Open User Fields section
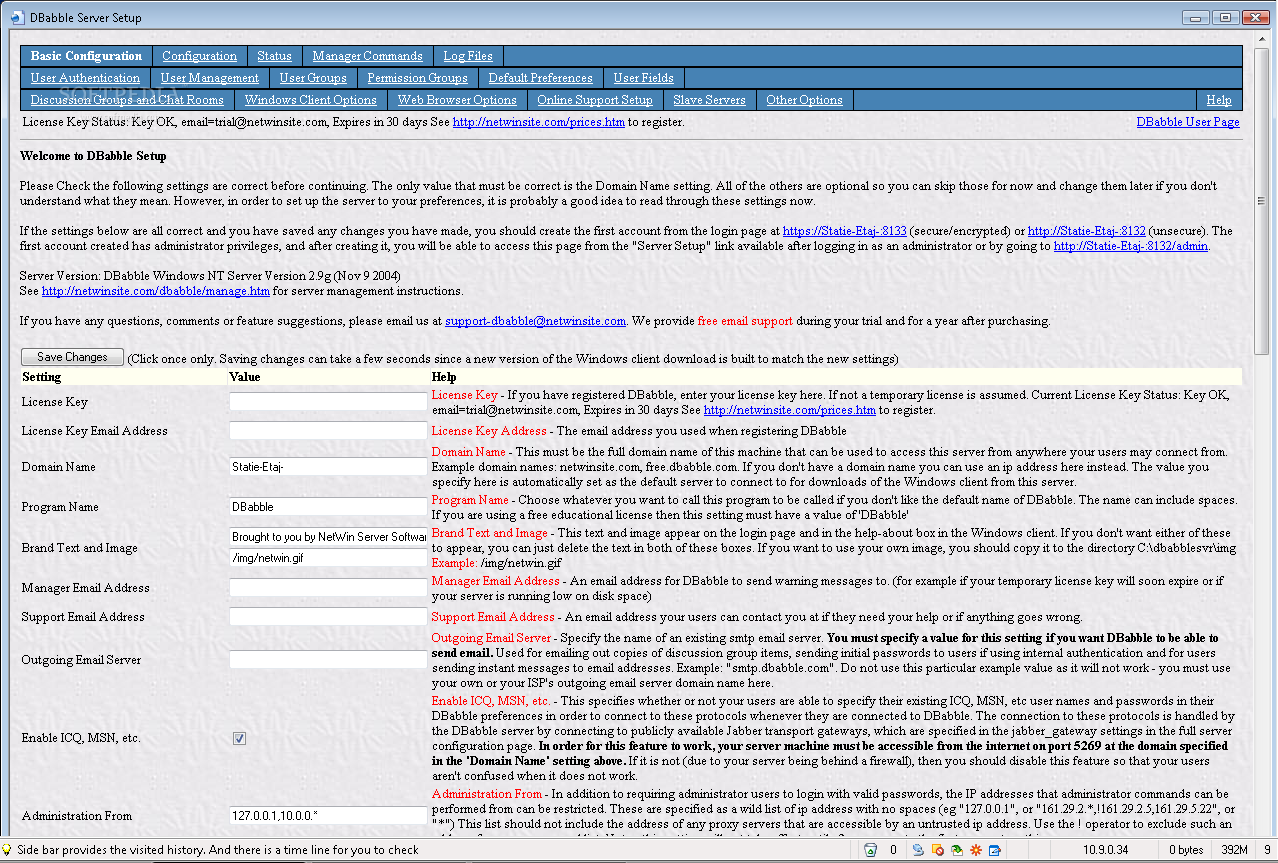Screen dimensions: 1278x863 coord(643,78)
